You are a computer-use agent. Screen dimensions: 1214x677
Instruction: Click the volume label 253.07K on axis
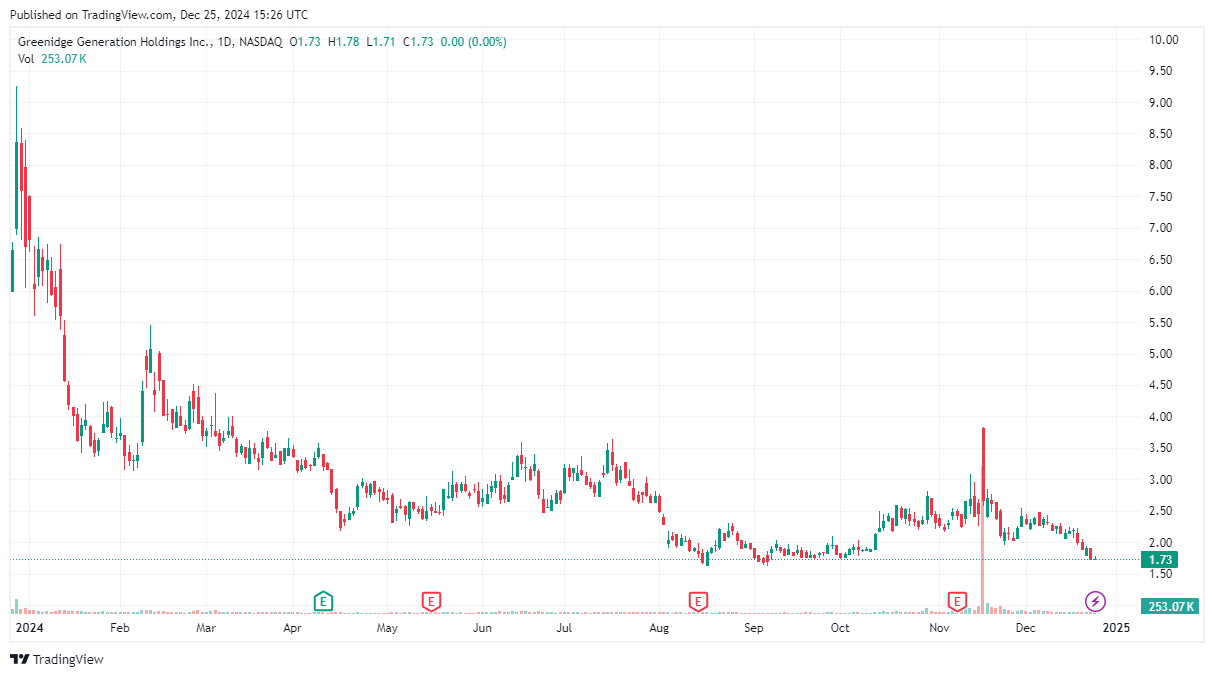click(x=1171, y=606)
